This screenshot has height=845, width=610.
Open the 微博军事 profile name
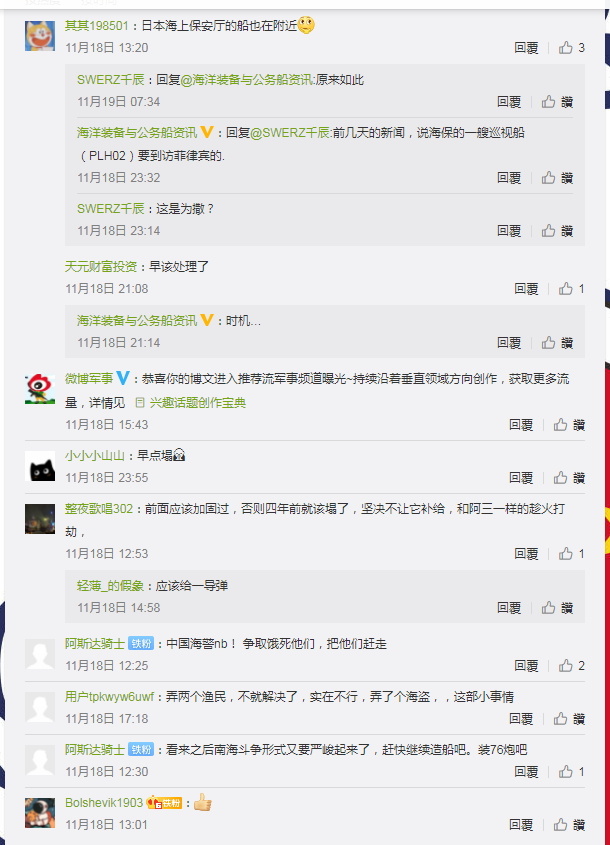click(x=89, y=379)
